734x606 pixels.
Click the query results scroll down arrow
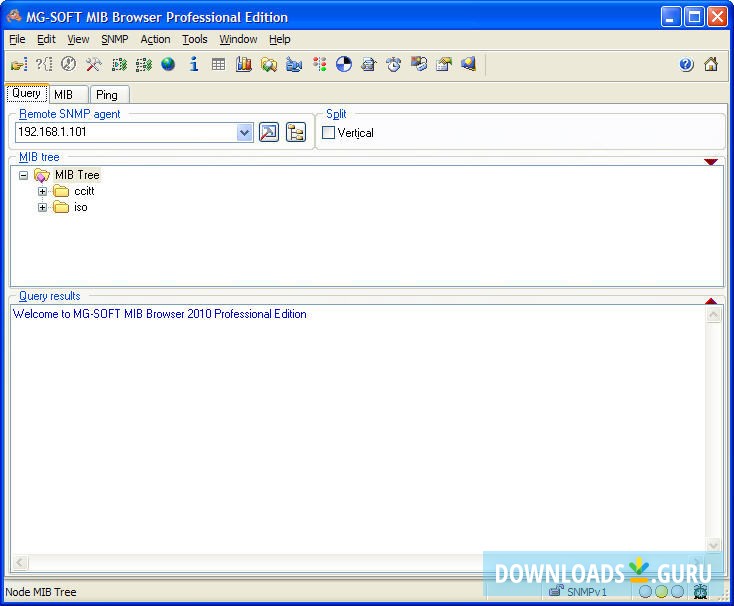point(713,545)
